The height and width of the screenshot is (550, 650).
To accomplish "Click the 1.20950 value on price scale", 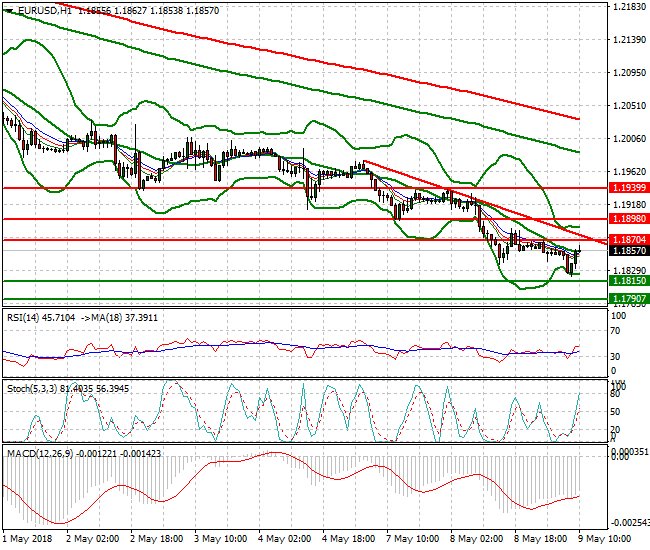I will click(x=627, y=73).
